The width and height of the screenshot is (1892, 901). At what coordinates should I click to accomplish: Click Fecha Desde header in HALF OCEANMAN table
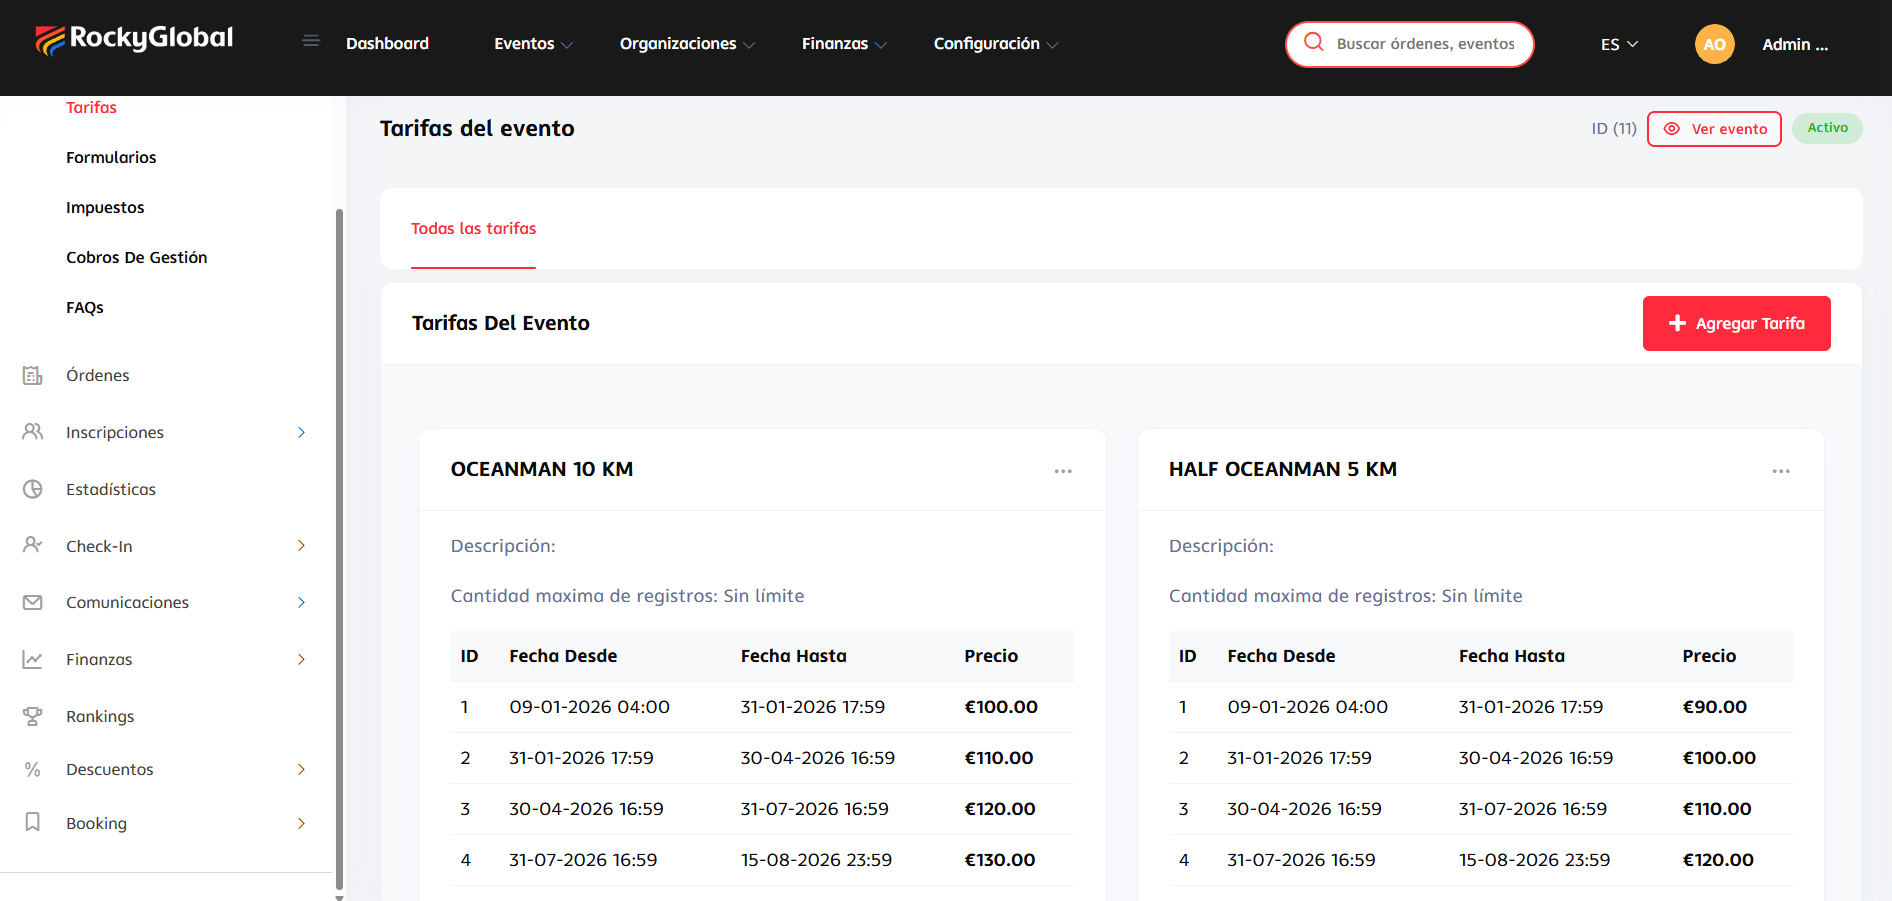coord(1281,656)
